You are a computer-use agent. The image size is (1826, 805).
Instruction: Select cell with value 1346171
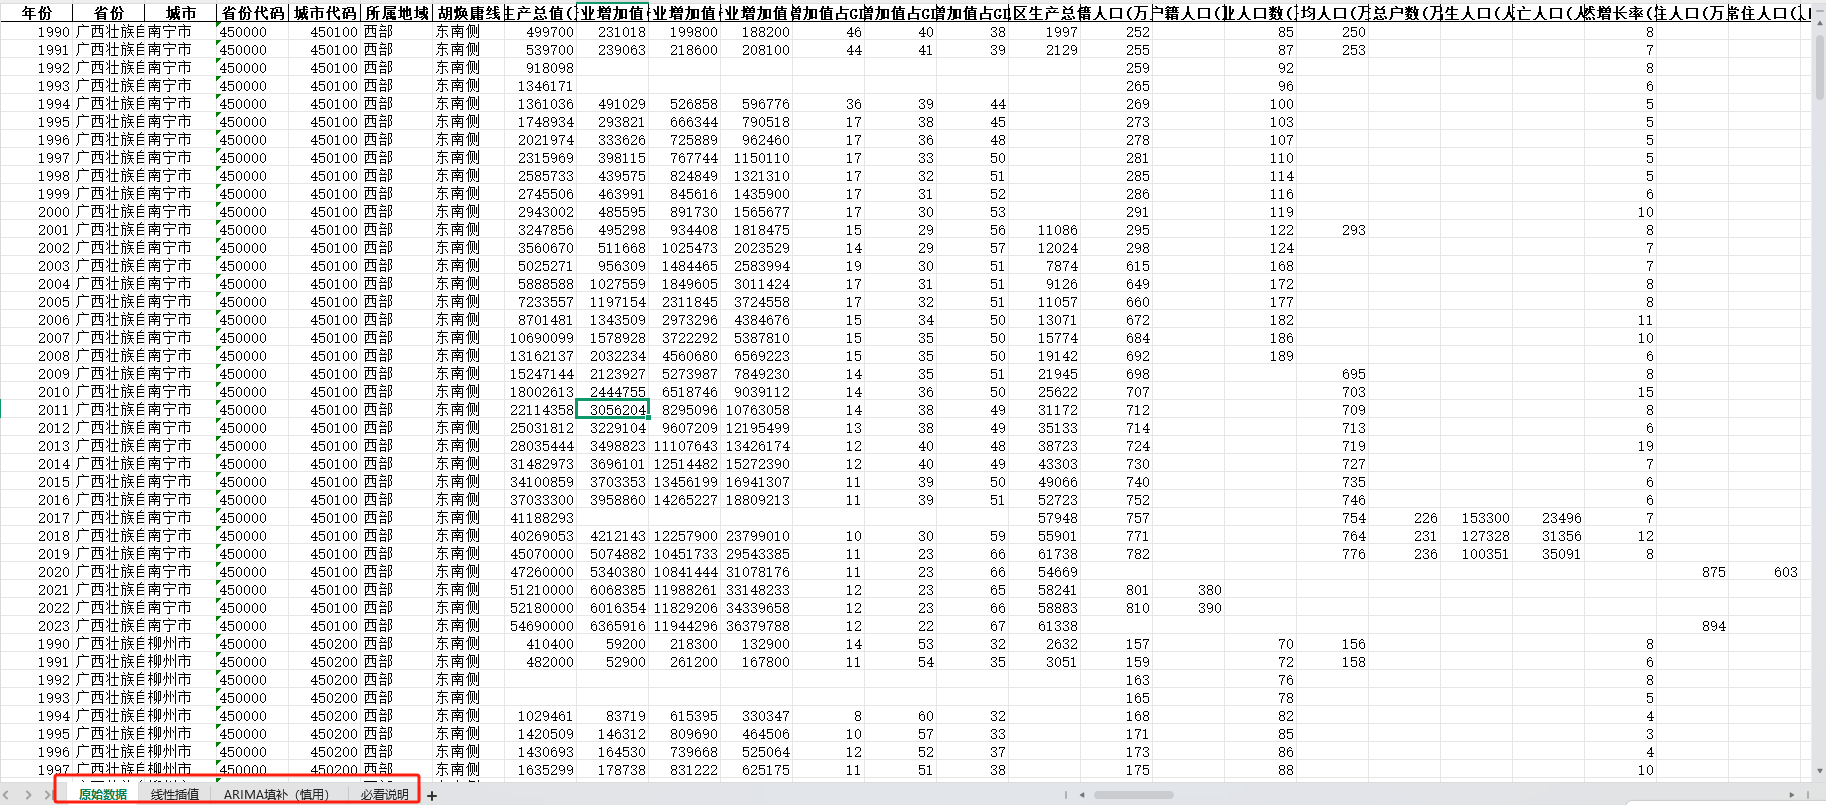tap(541, 86)
